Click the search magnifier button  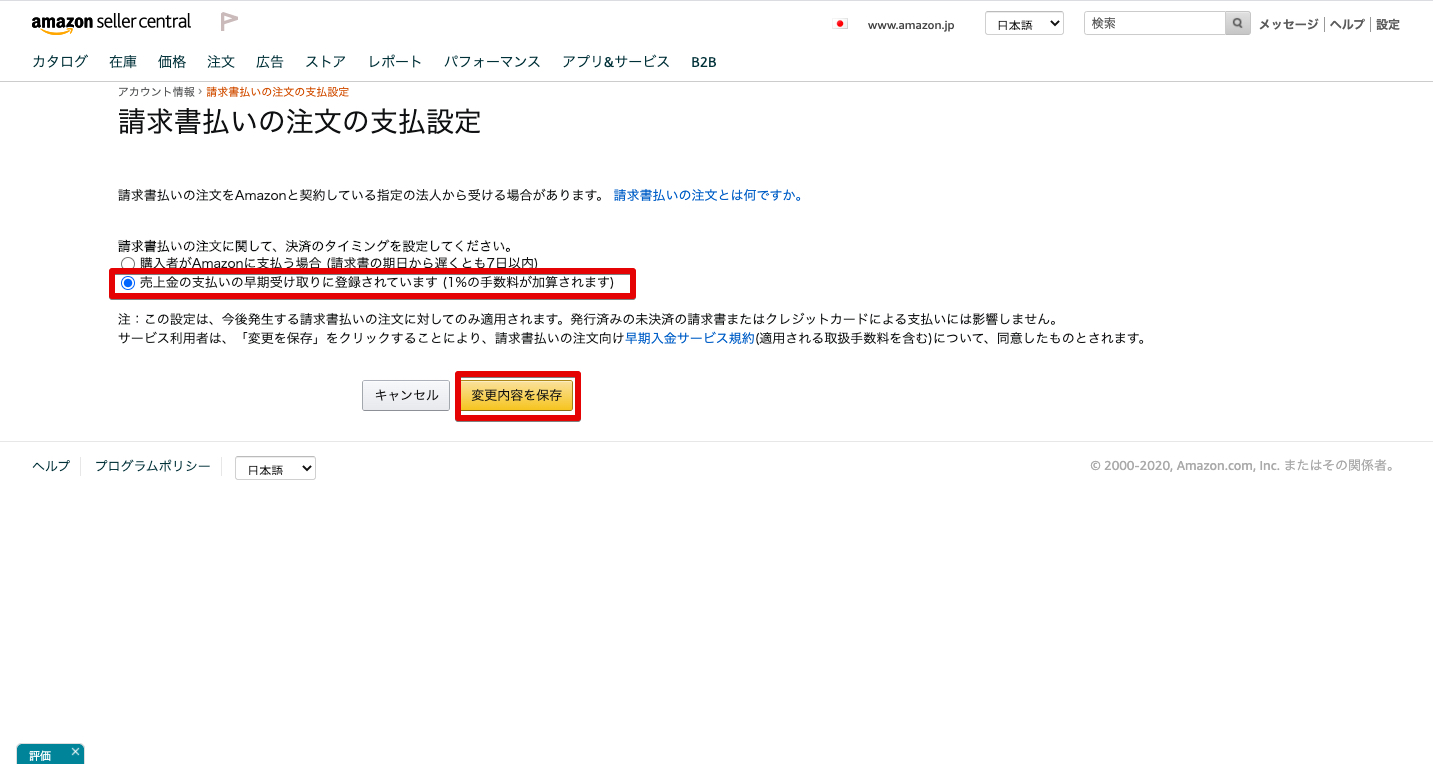(1238, 23)
